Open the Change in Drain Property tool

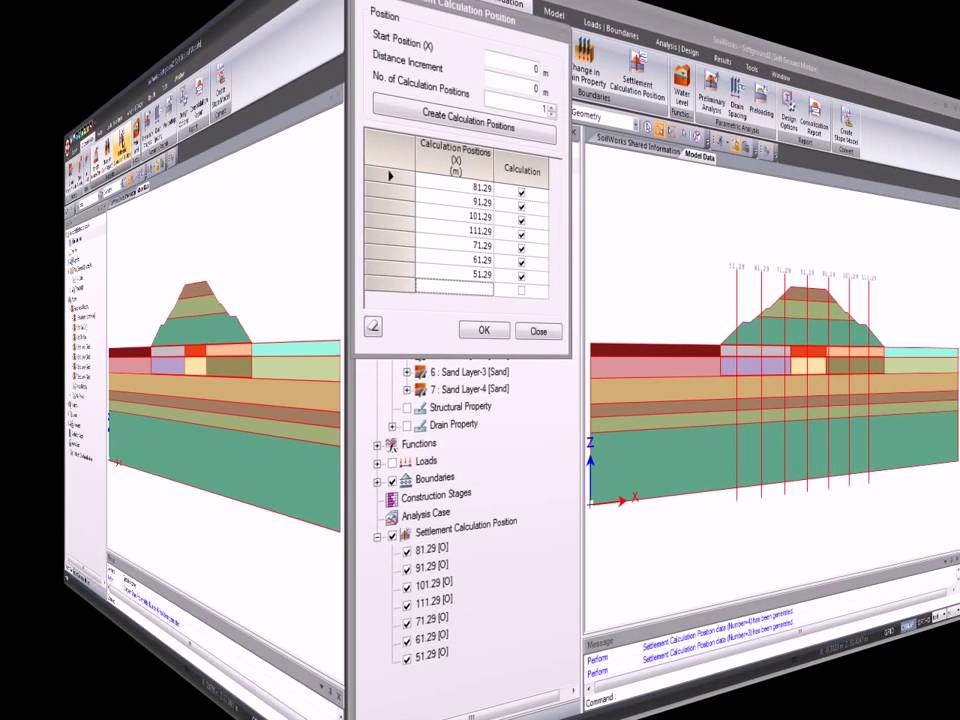(x=587, y=64)
